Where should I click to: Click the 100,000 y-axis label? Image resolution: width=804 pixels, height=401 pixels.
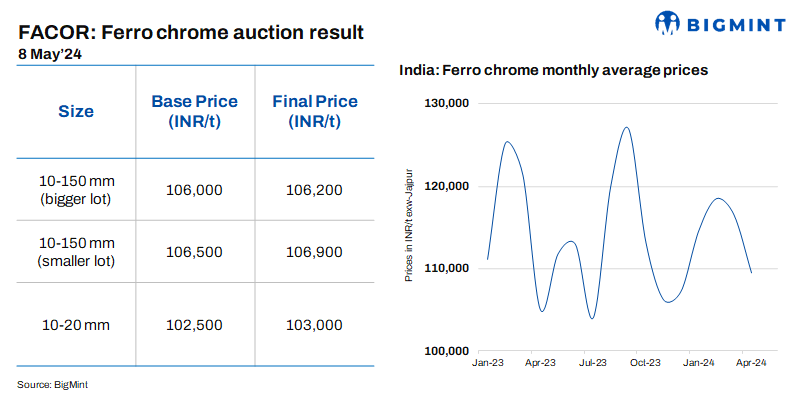tap(446, 351)
